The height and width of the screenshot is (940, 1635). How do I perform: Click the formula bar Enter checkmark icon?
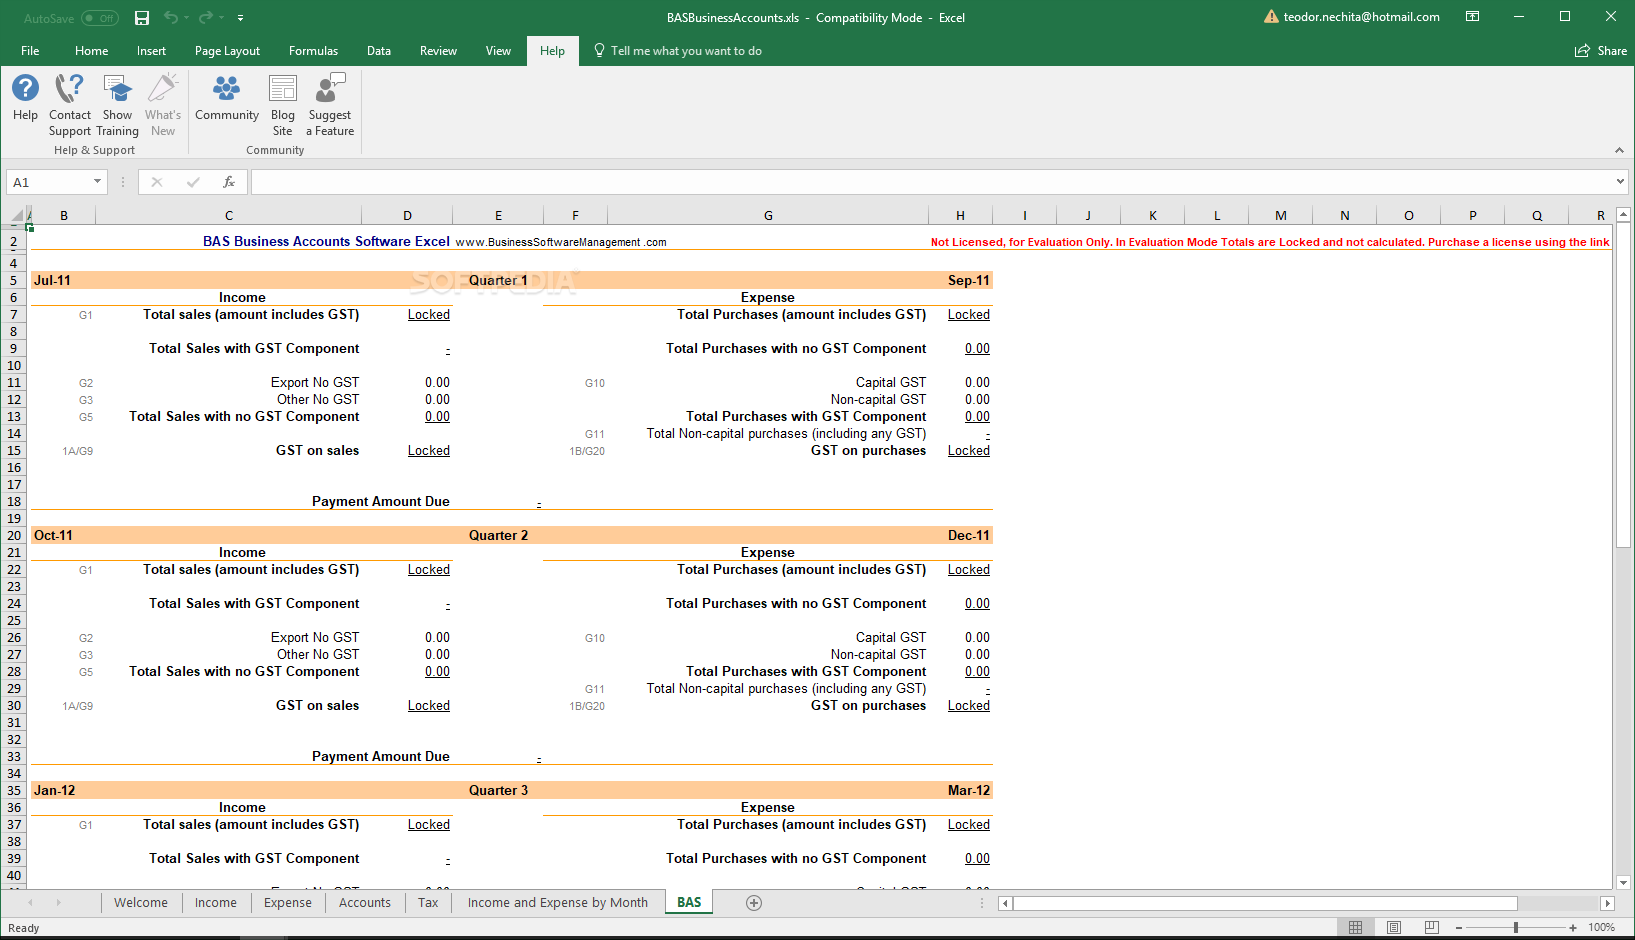[193, 182]
